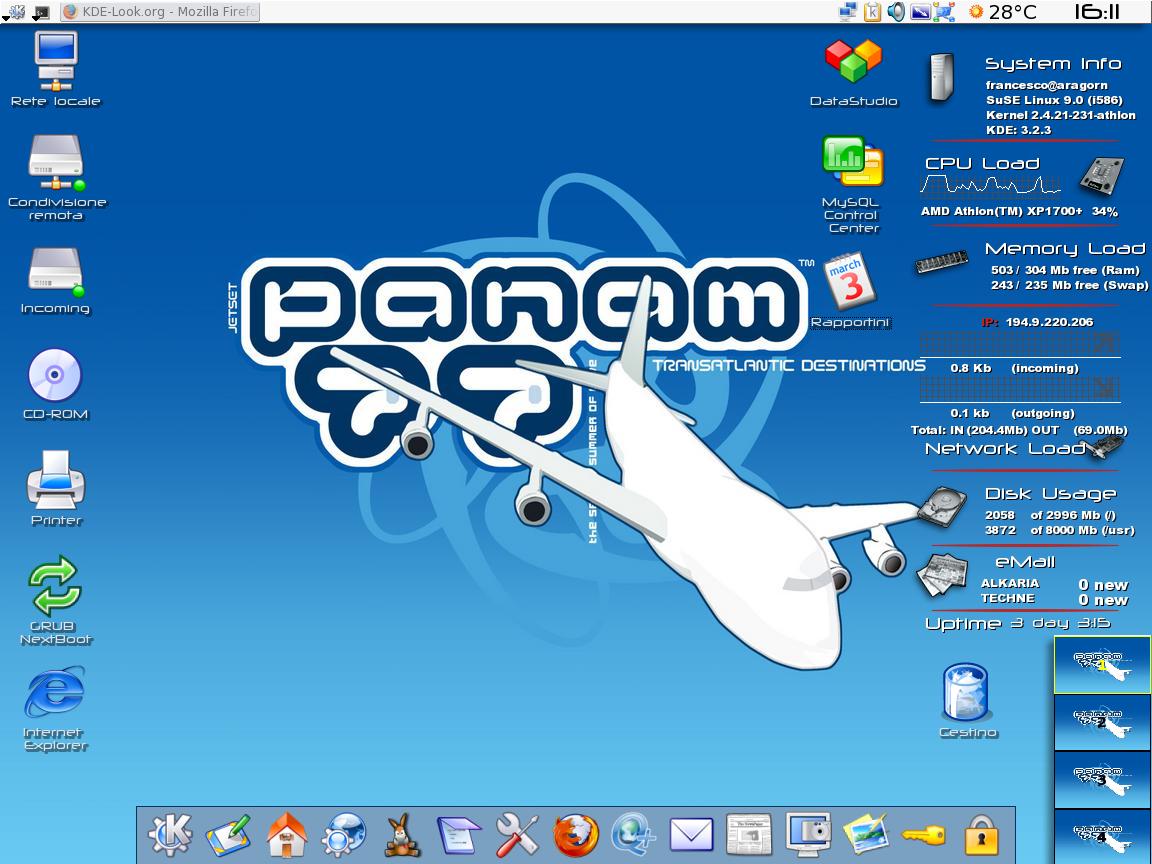Open the blue notepad icon in dock
Viewport: 1152px width, 864px height.
click(x=459, y=836)
